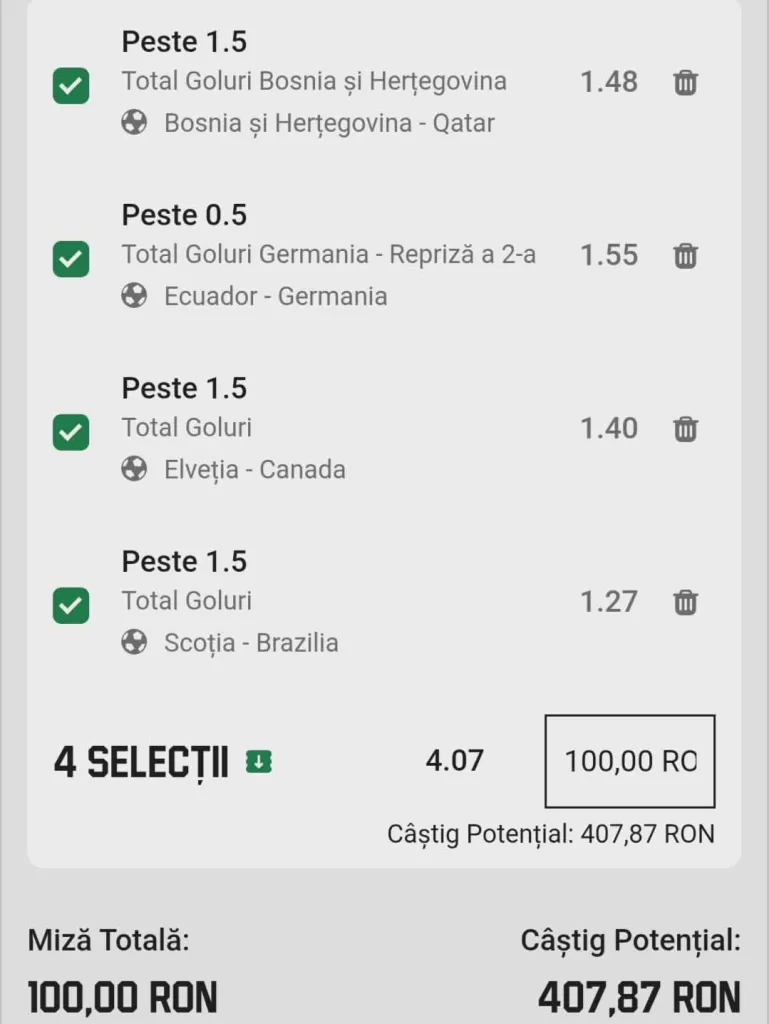Click the football icon beside Elveția - Canada
769x1024 pixels.
[134, 469]
